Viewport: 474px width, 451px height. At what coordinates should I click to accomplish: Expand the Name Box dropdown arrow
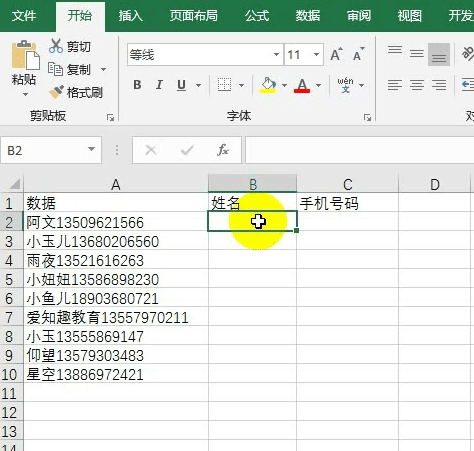click(91, 149)
